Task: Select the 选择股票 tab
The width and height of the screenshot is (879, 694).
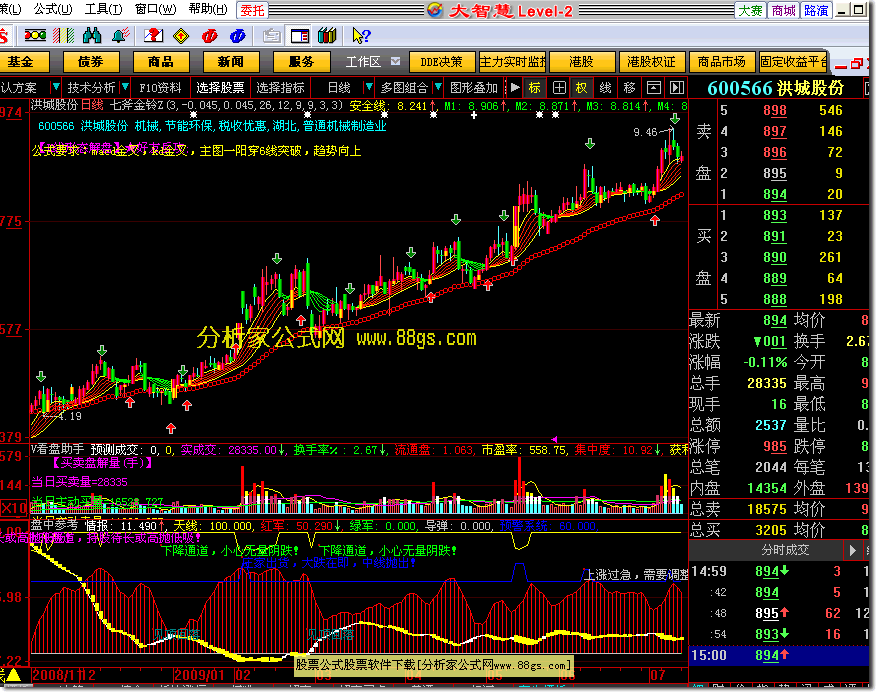Action: 220,87
